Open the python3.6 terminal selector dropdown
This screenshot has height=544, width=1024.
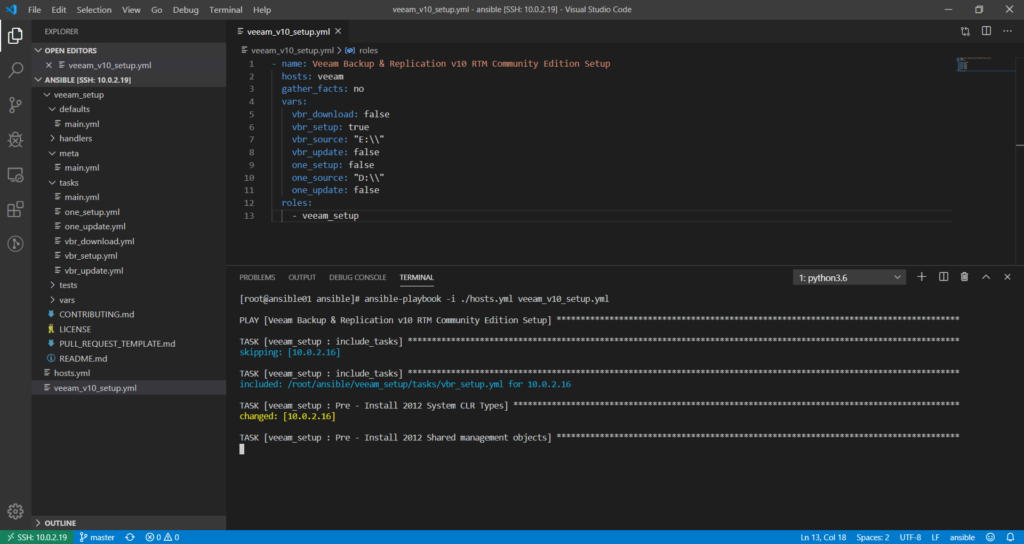(x=849, y=277)
